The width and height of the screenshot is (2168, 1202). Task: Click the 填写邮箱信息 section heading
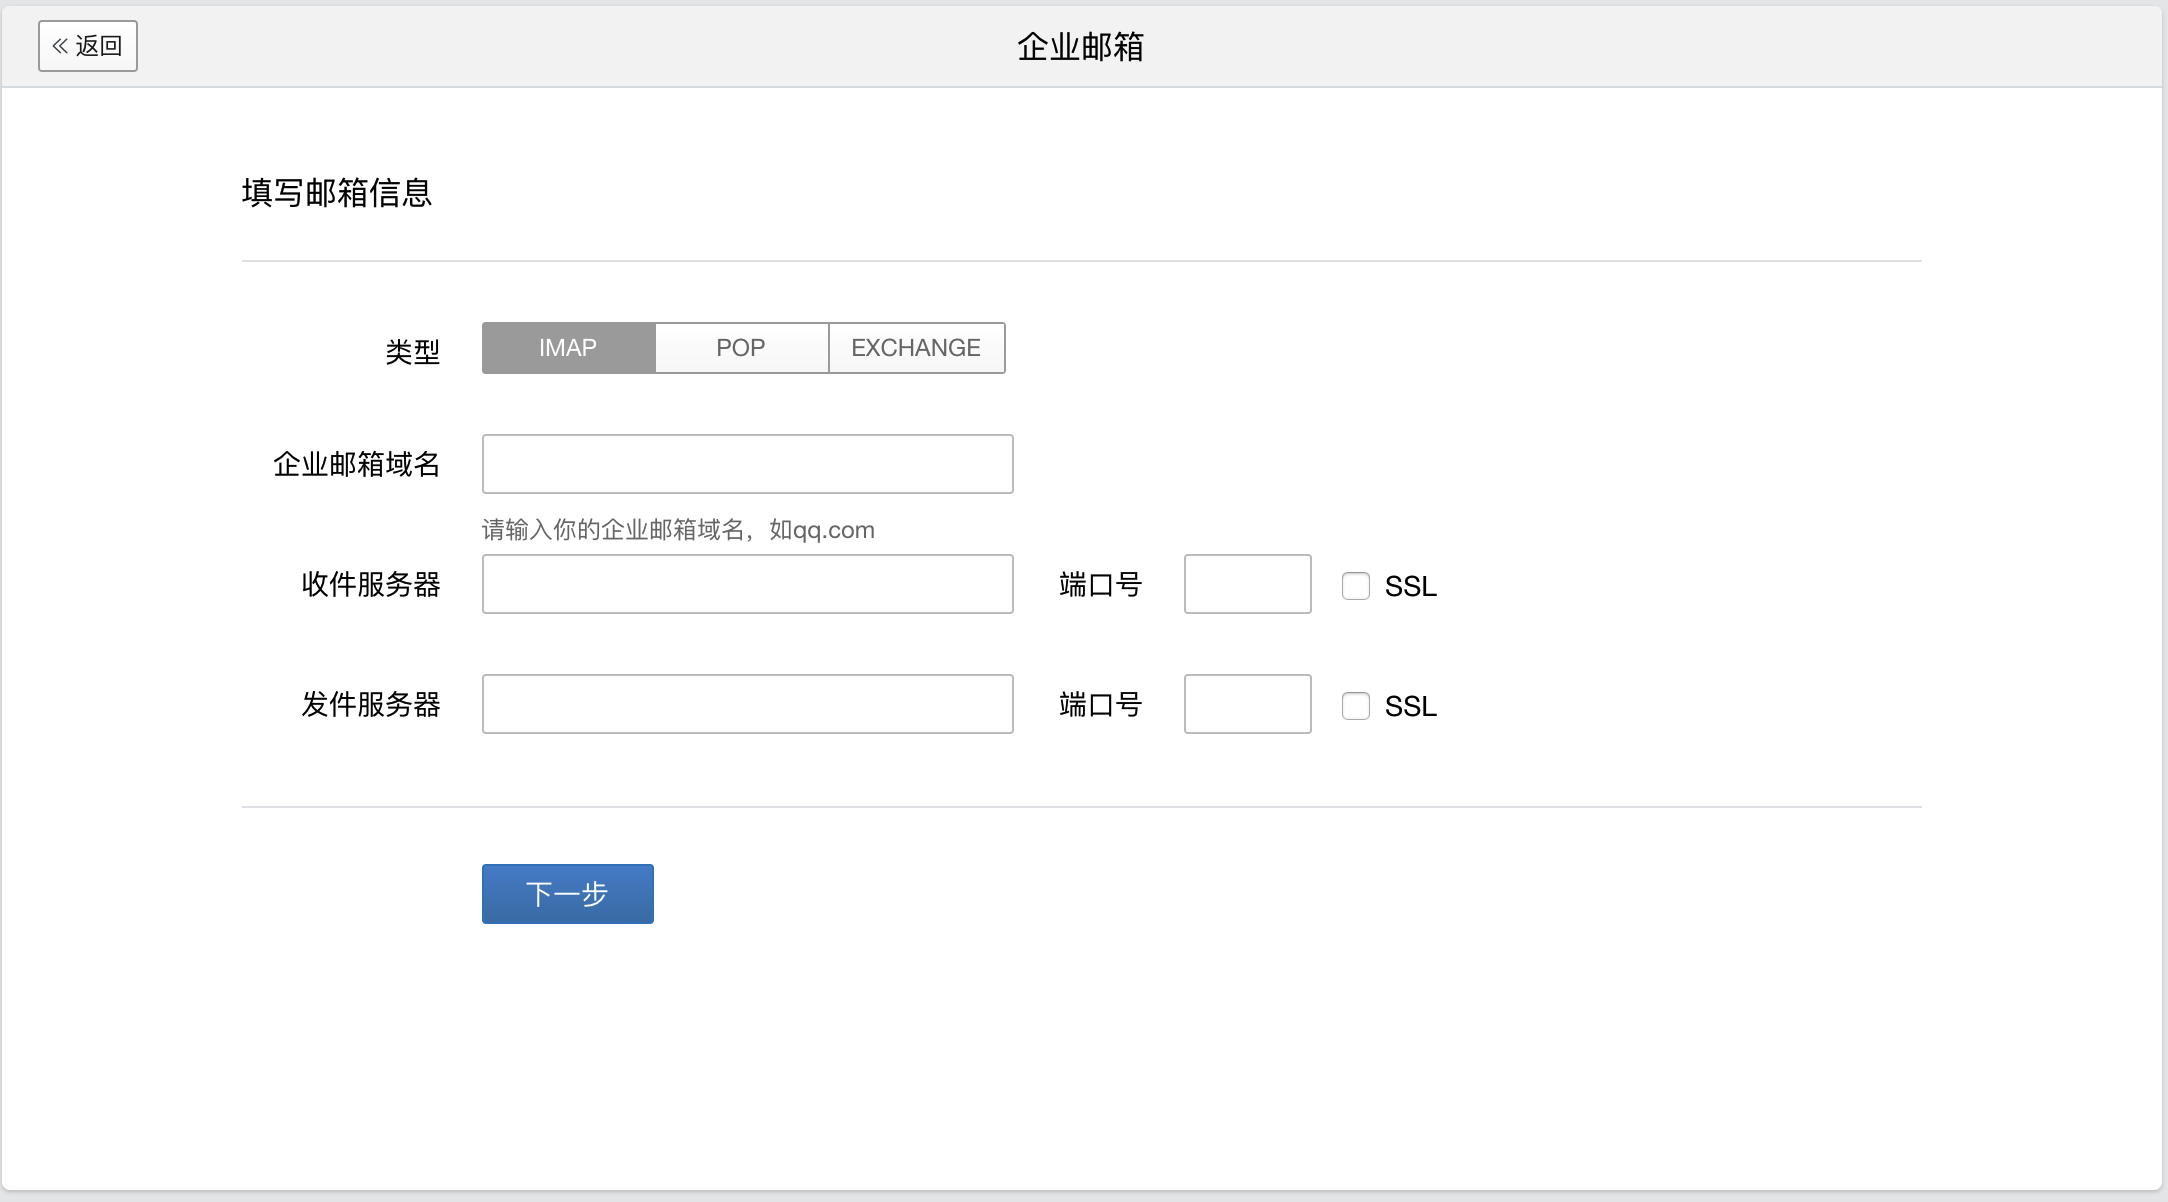click(x=337, y=193)
